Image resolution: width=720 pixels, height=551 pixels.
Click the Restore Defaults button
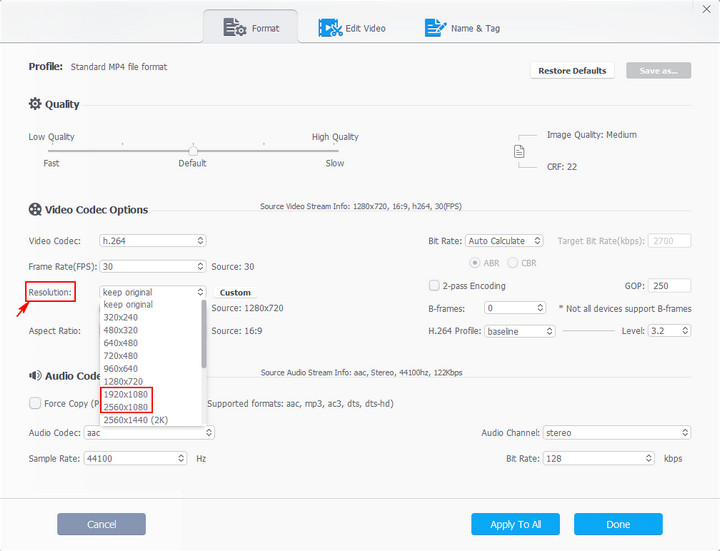click(572, 71)
